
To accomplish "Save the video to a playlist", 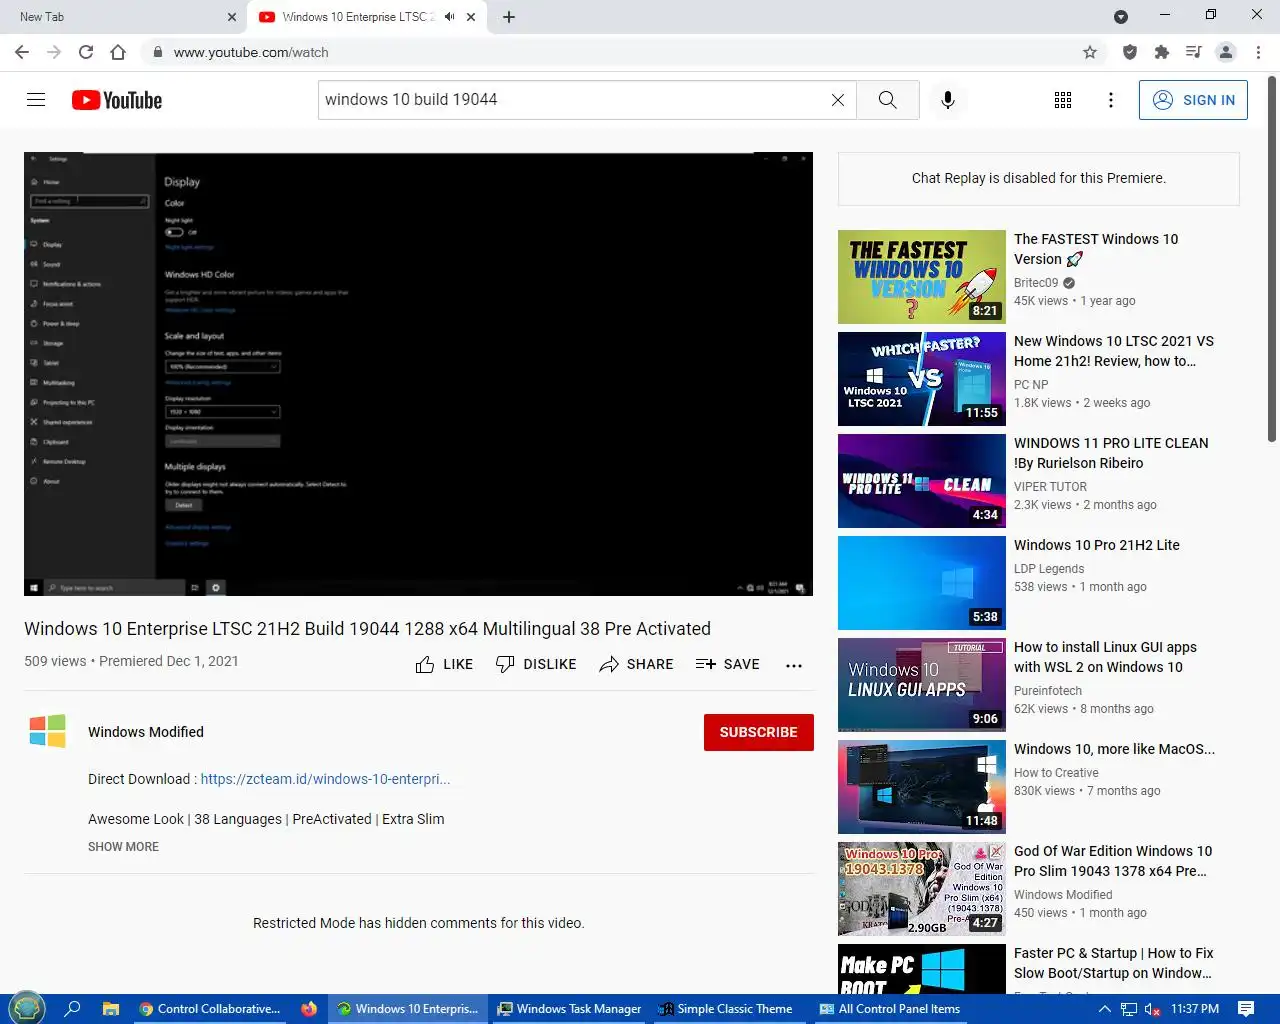I will point(727,664).
